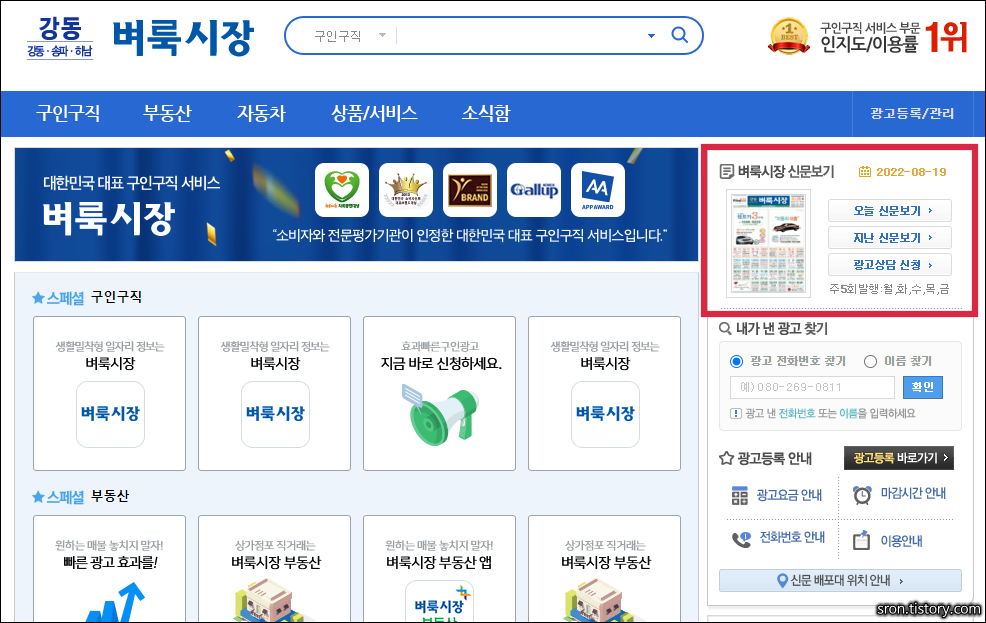986x623 pixels.
Task: Open the 이용안내 link
Action: [x=901, y=541]
